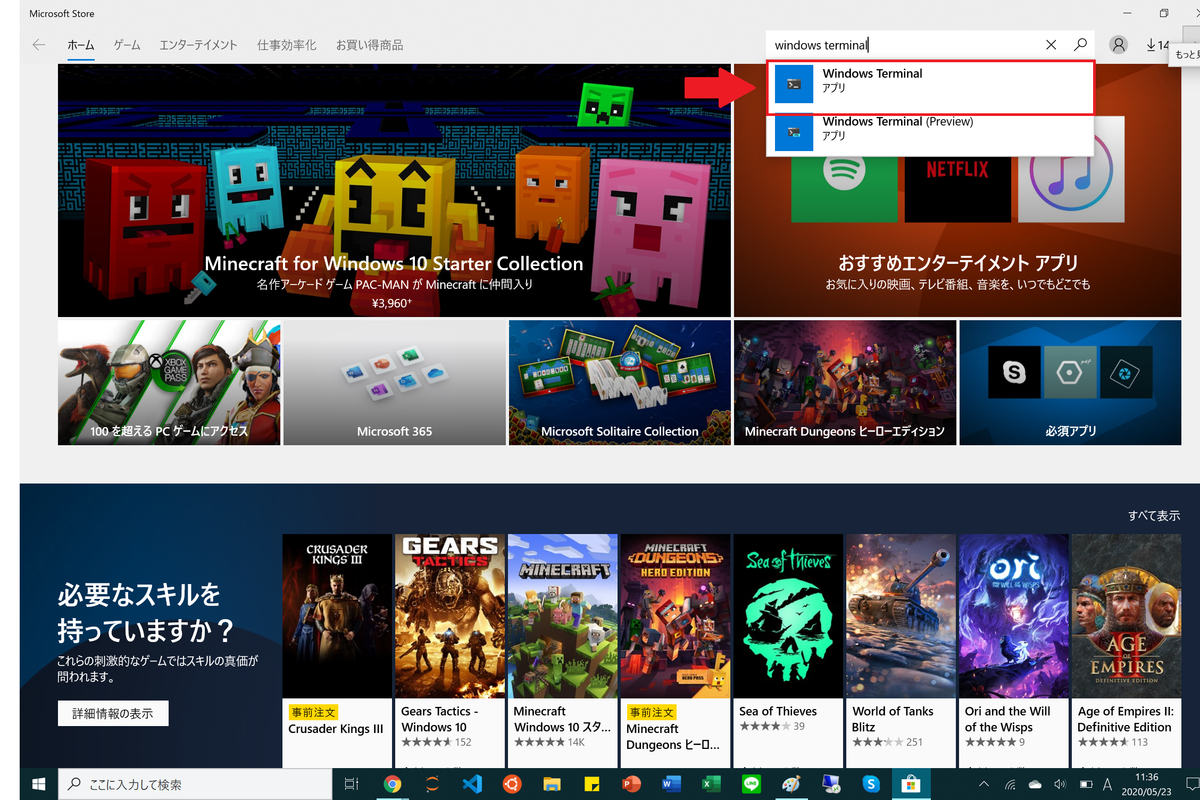Screen dimensions: 1200x800
Task: Open the Sea of Thieves thumbnail
Action: [x=788, y=615]
